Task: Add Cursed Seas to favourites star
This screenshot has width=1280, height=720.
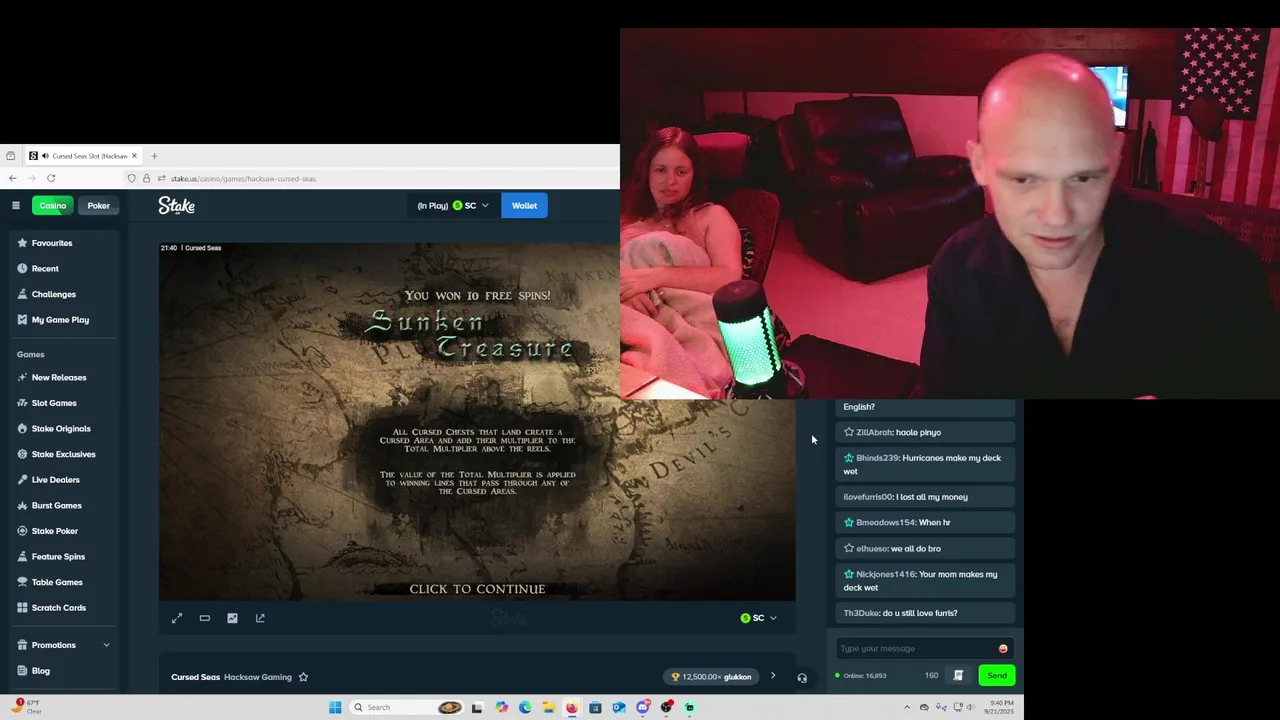Action: tap(303, 677)
